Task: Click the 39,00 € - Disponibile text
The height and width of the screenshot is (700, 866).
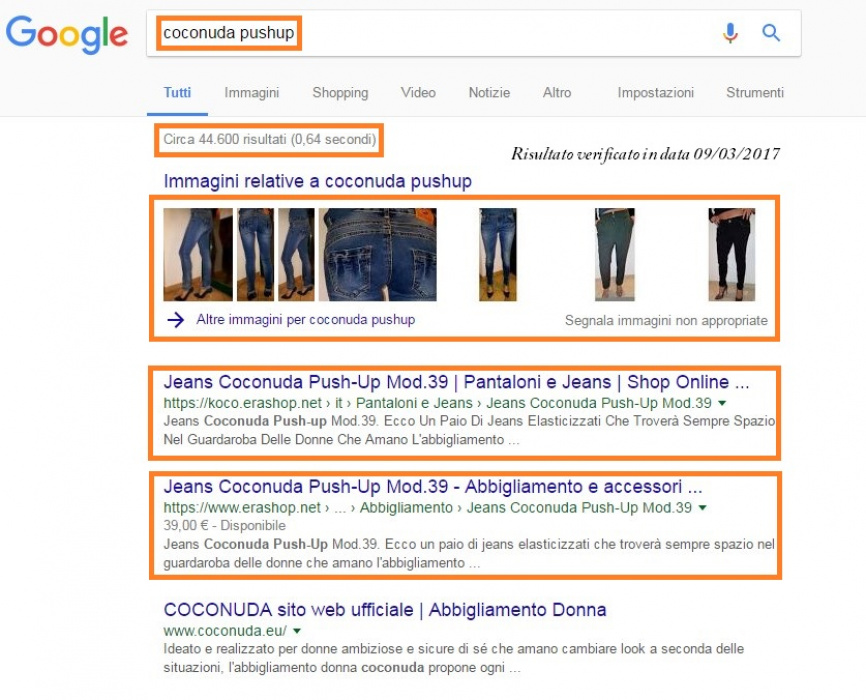Action: pos(224,525)
